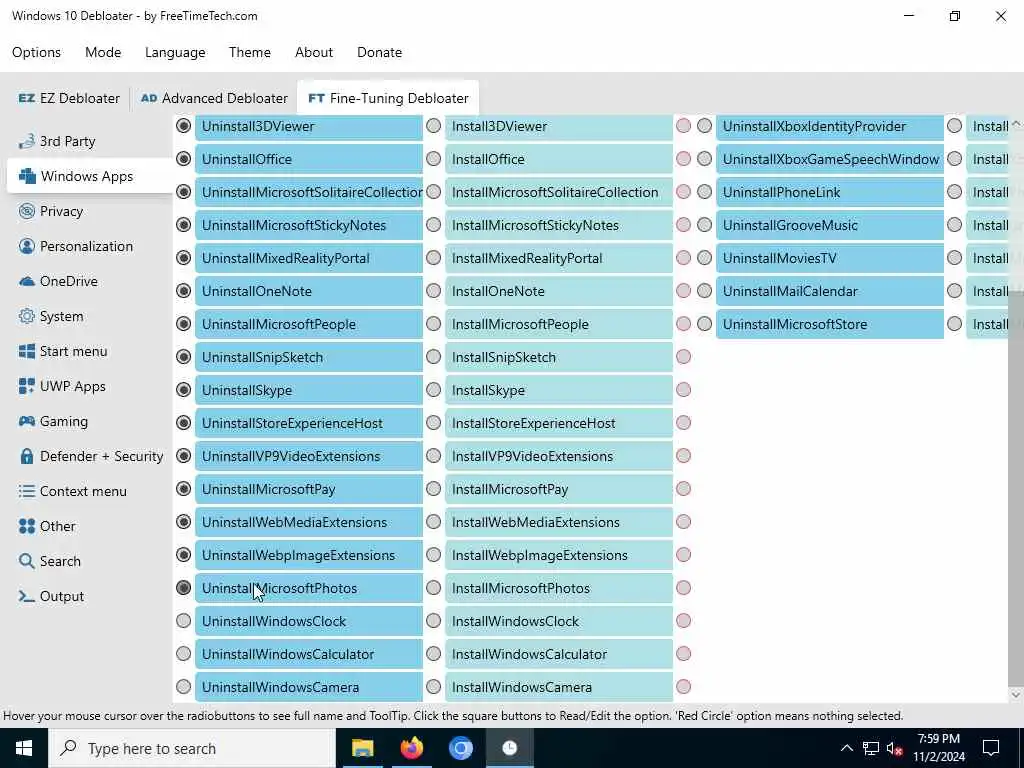Open the Other category icon
Screen dimensions: 1024x768
27,526
